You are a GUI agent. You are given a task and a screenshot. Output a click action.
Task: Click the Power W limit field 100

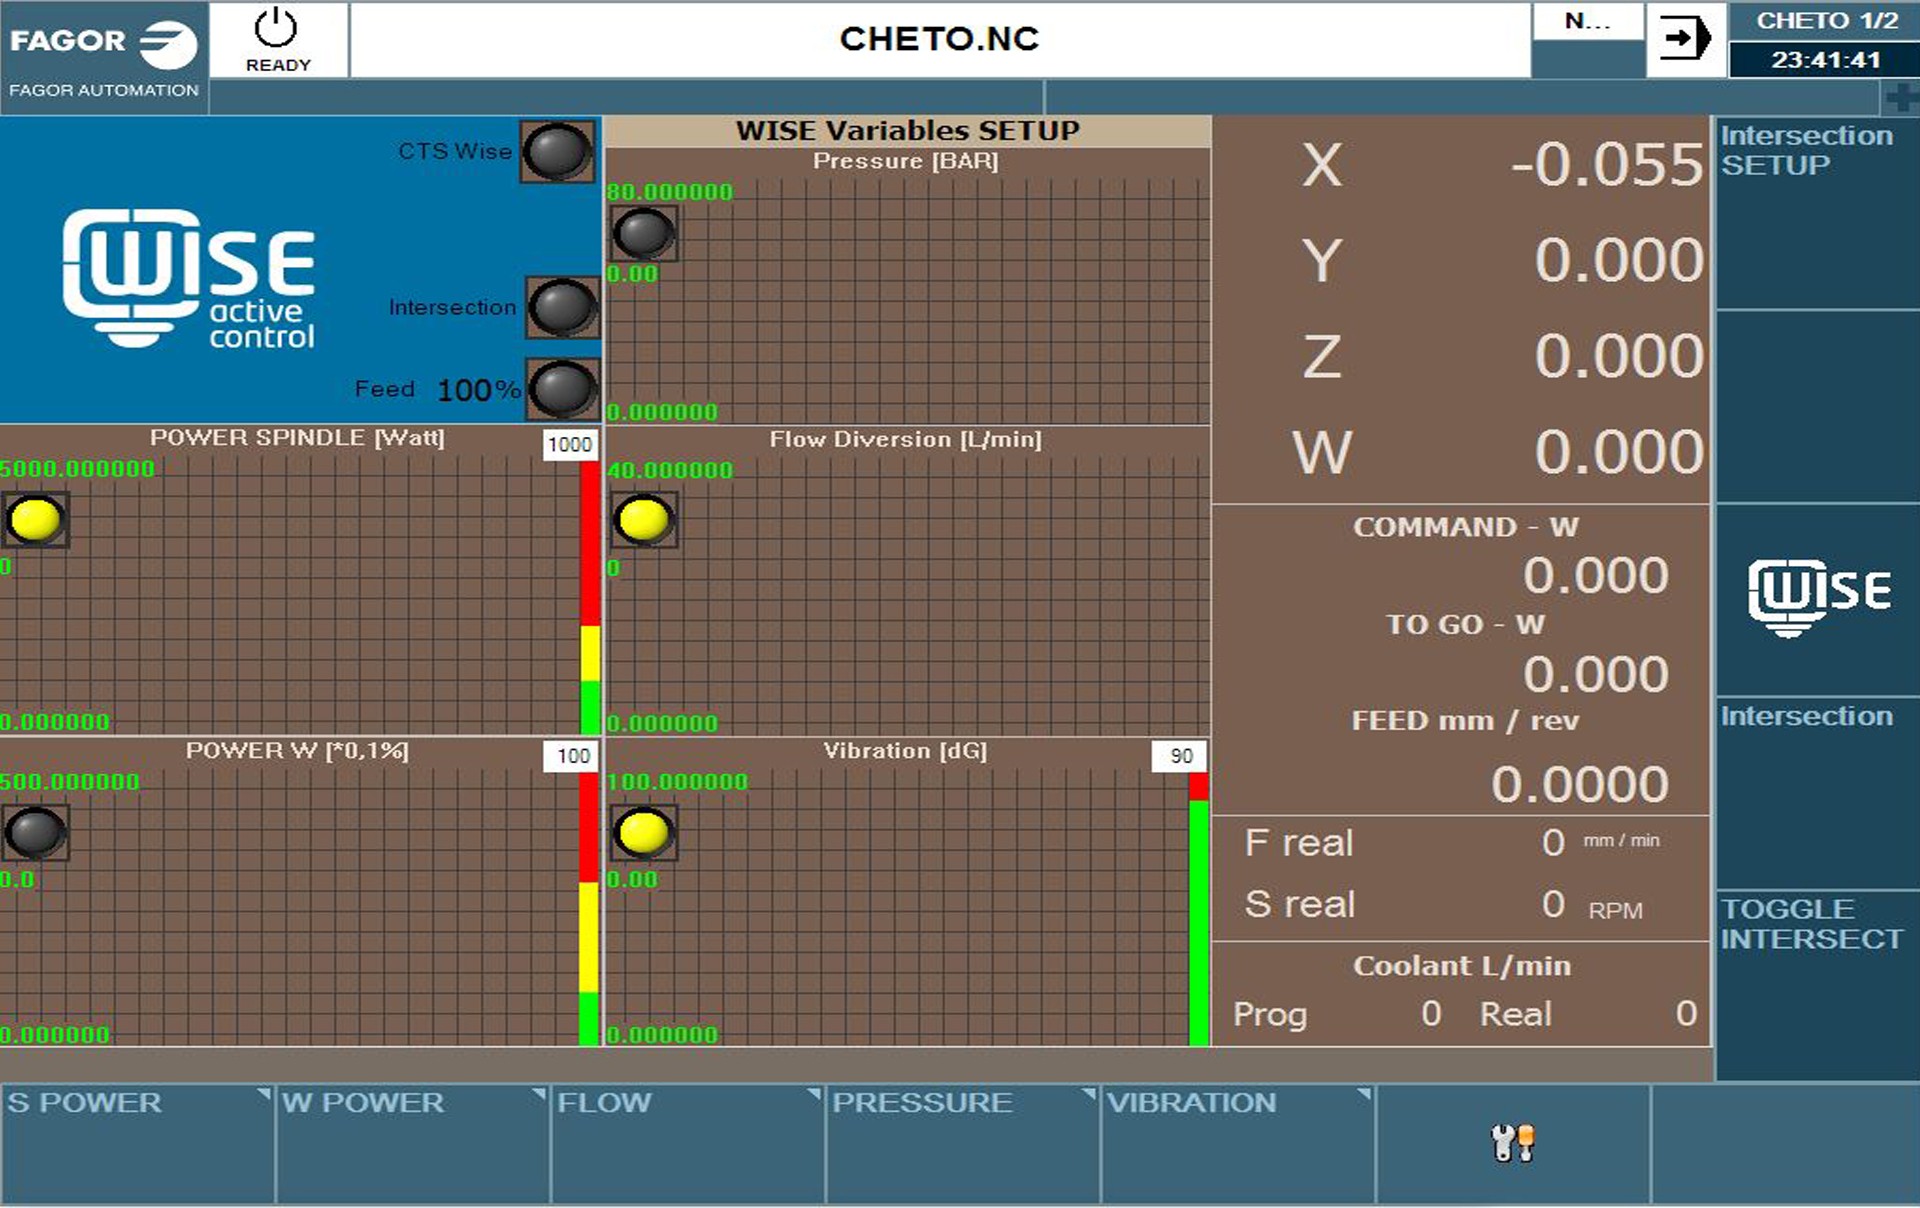click(x=572, y=756)
